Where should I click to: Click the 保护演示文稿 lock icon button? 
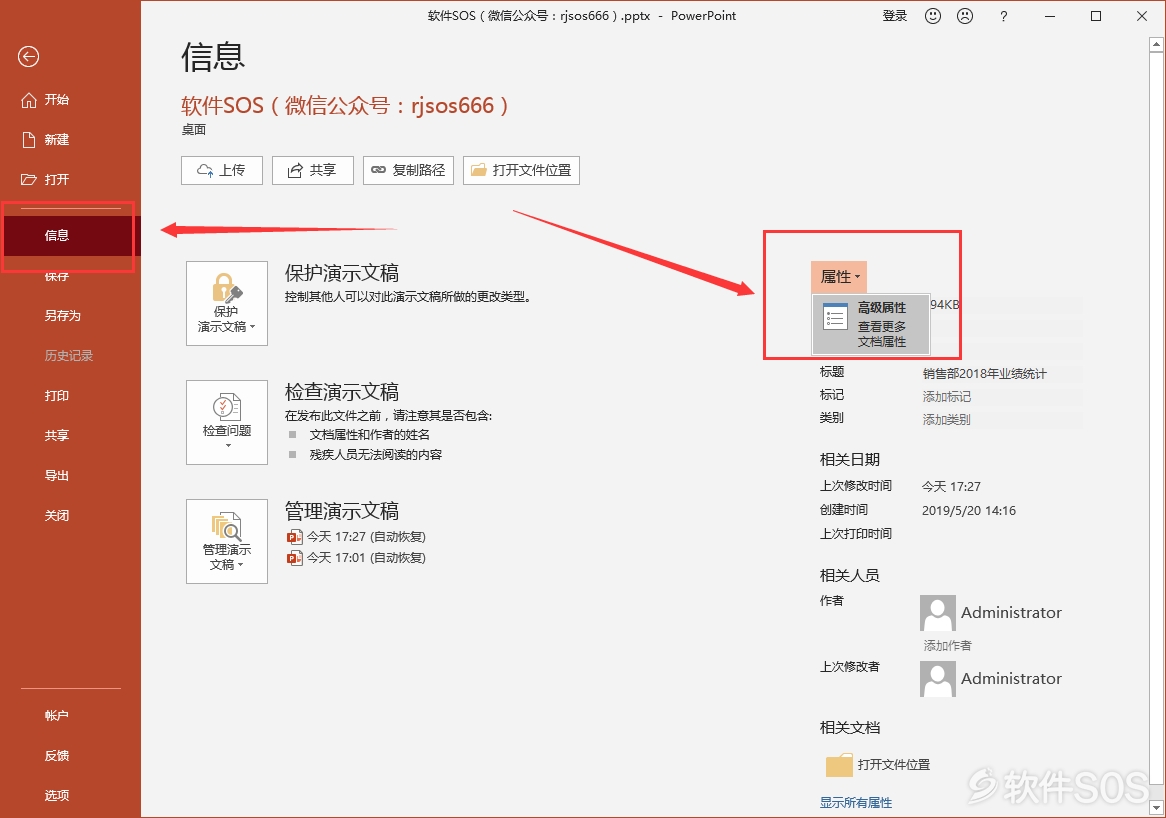pyautogui.click(x=227, y=303)
